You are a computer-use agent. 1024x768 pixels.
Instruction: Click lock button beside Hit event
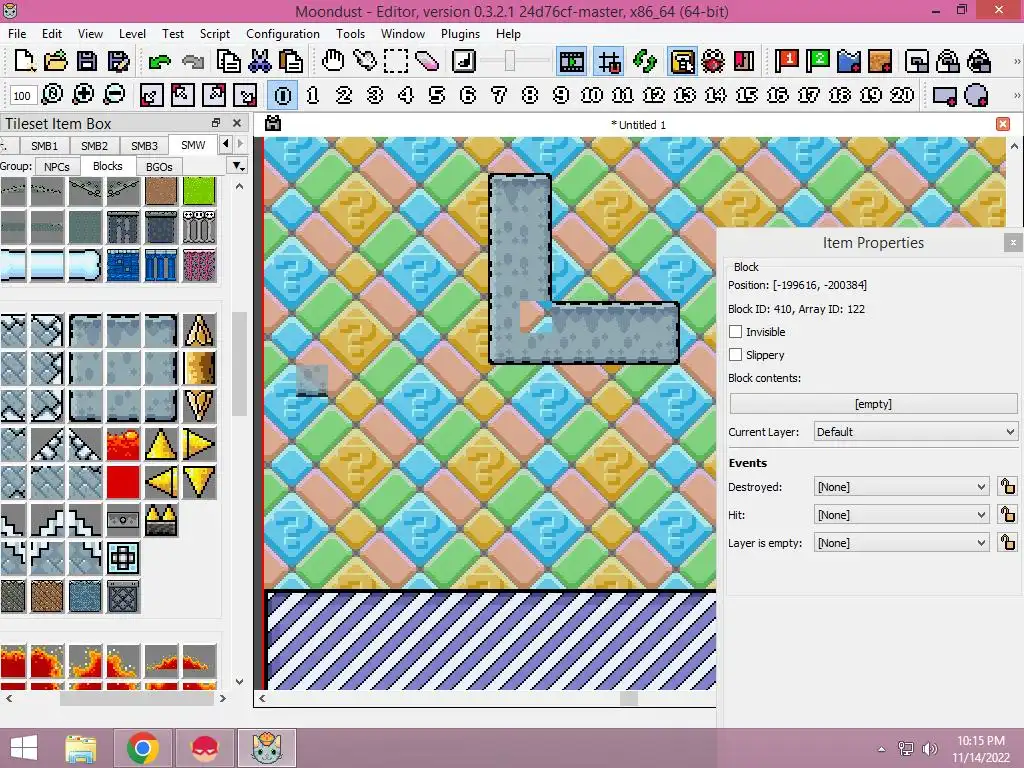[x=1008, y=515]
